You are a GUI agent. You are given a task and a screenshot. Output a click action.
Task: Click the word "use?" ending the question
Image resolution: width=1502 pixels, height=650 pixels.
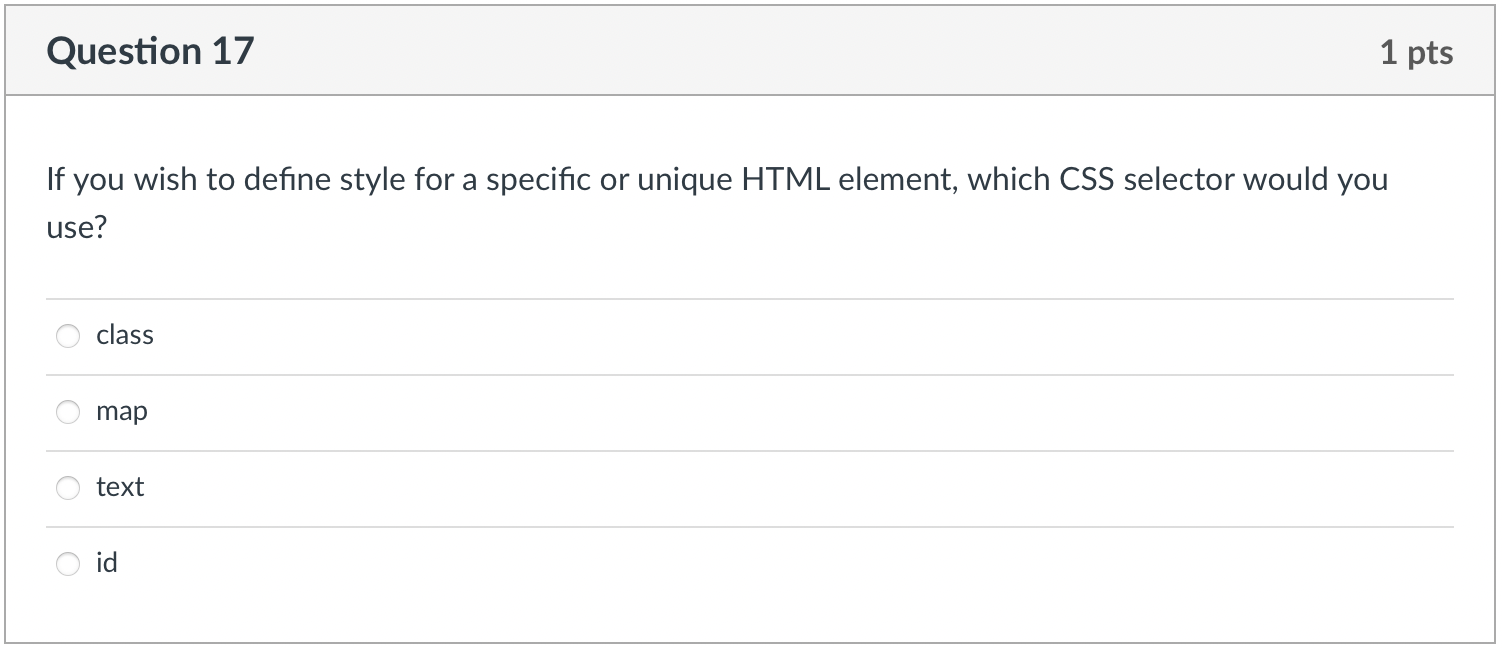coord(76,230)
